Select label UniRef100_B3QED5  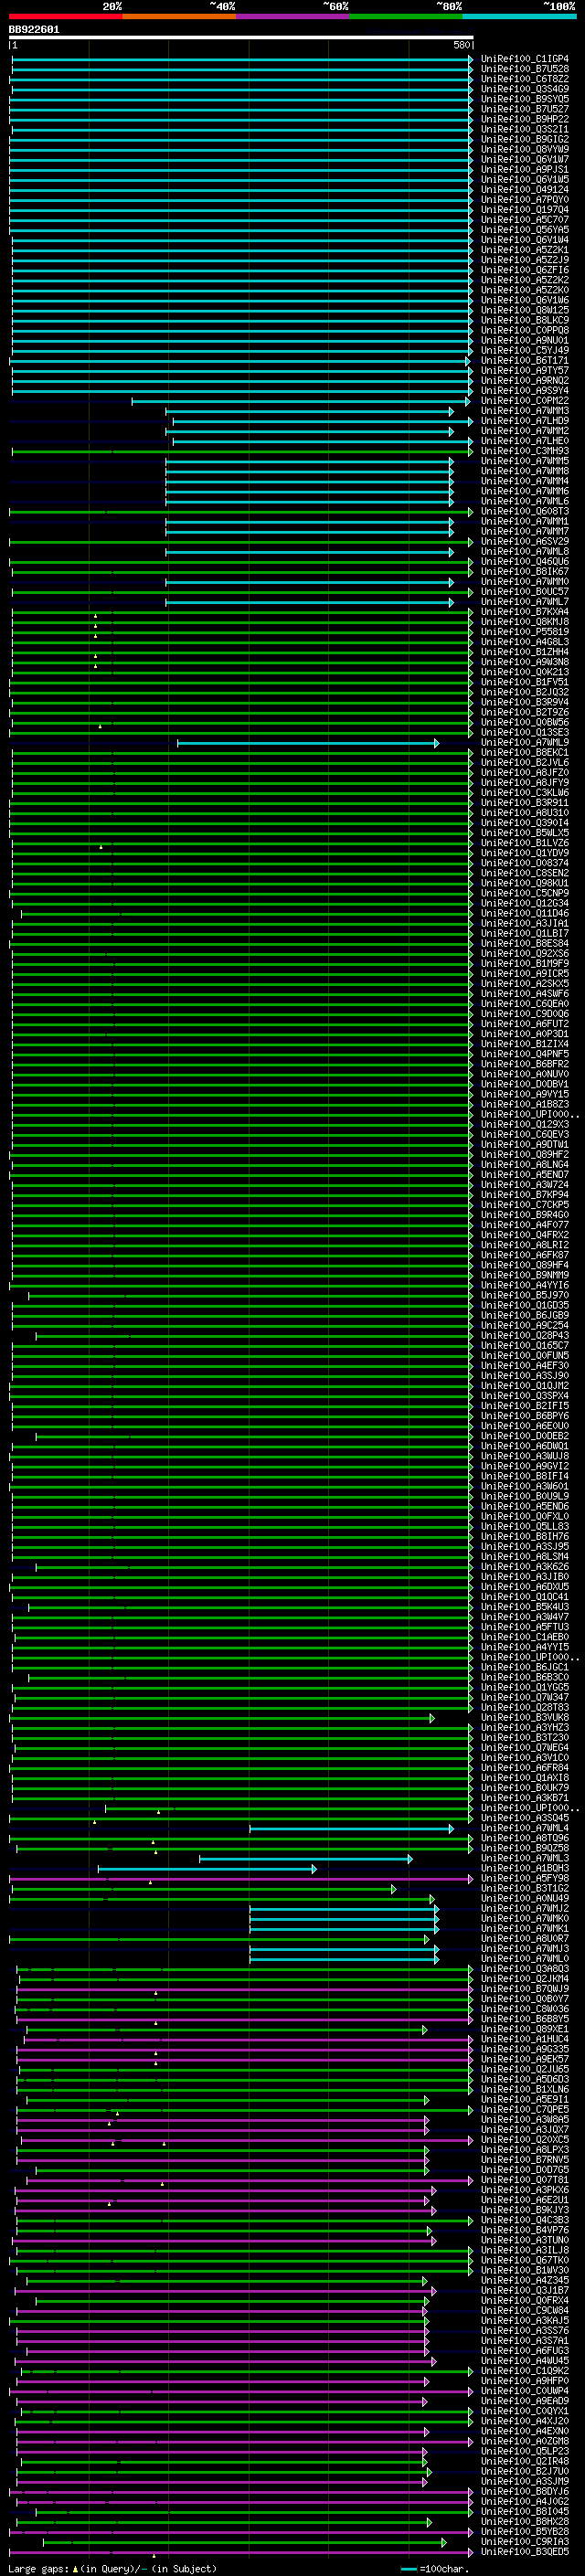click(524, 2553)
